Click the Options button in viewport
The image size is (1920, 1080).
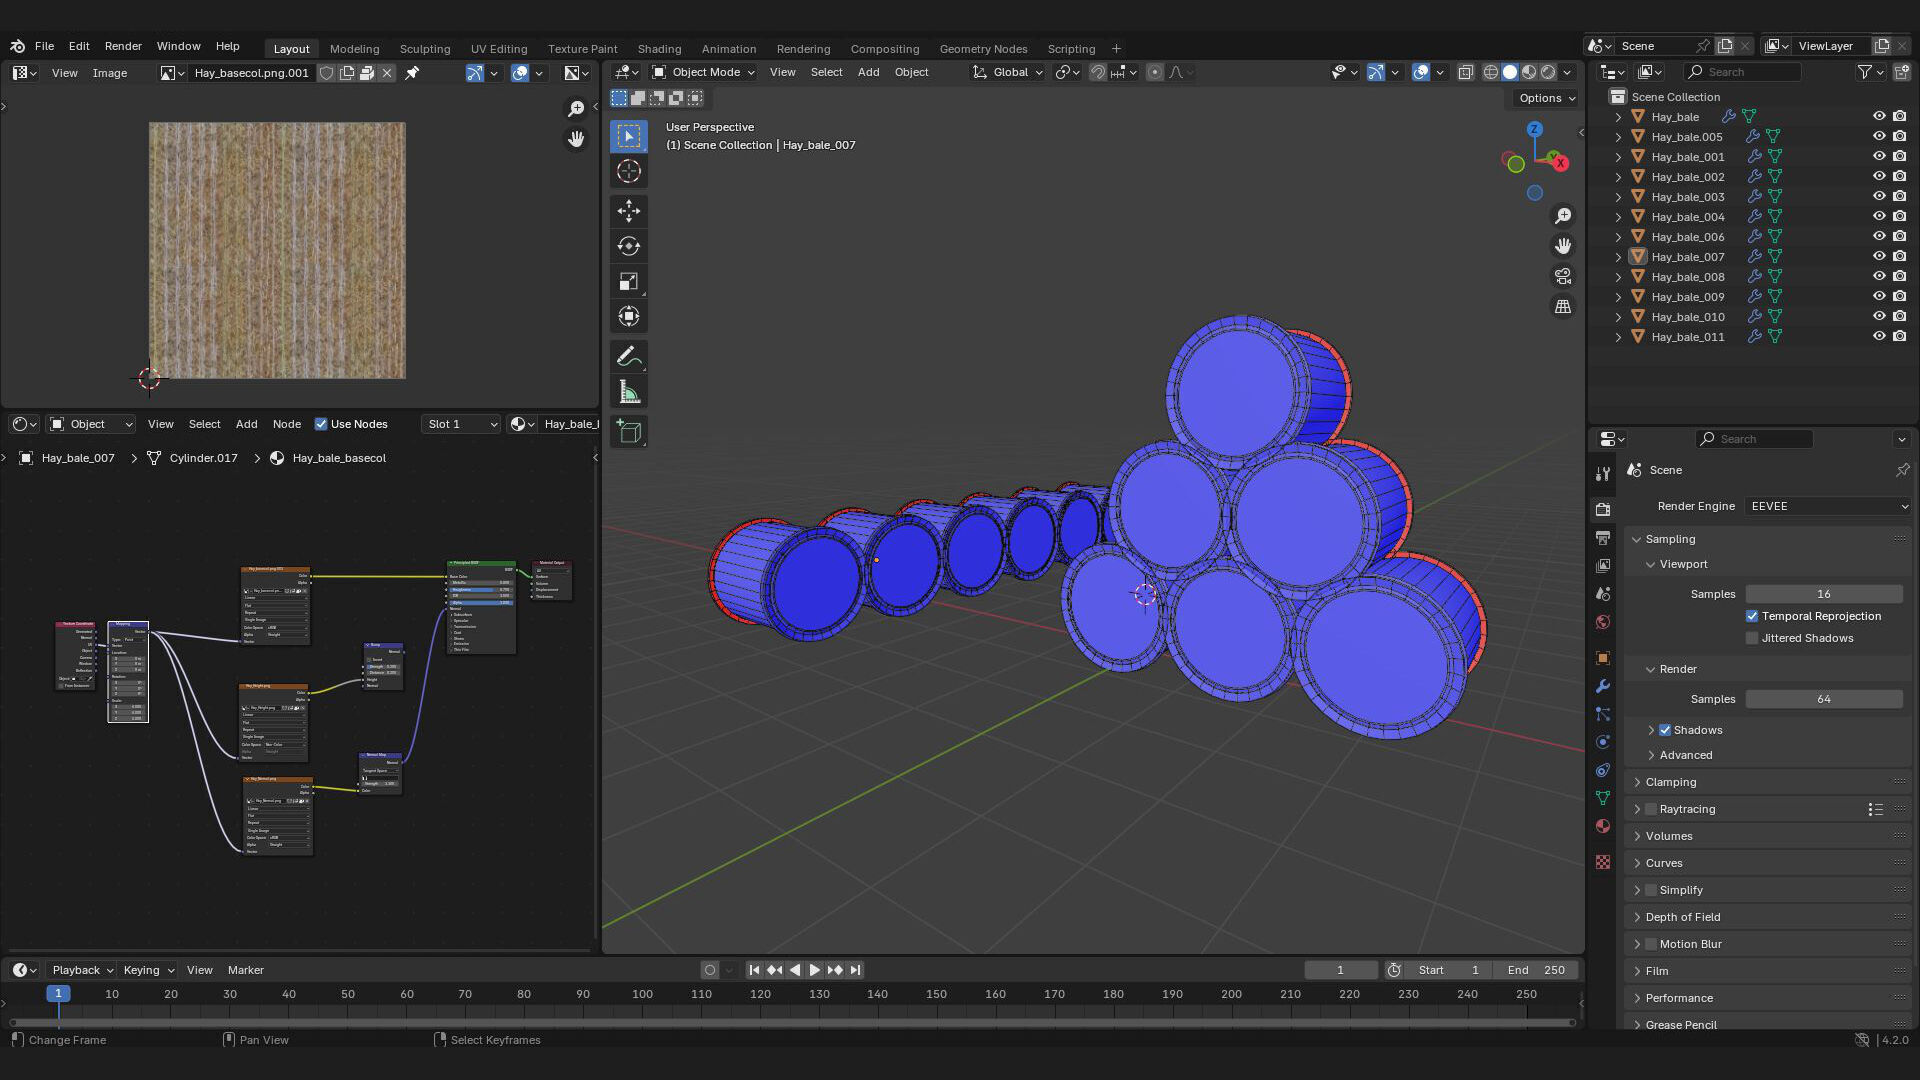click(x=1546, y=98)
